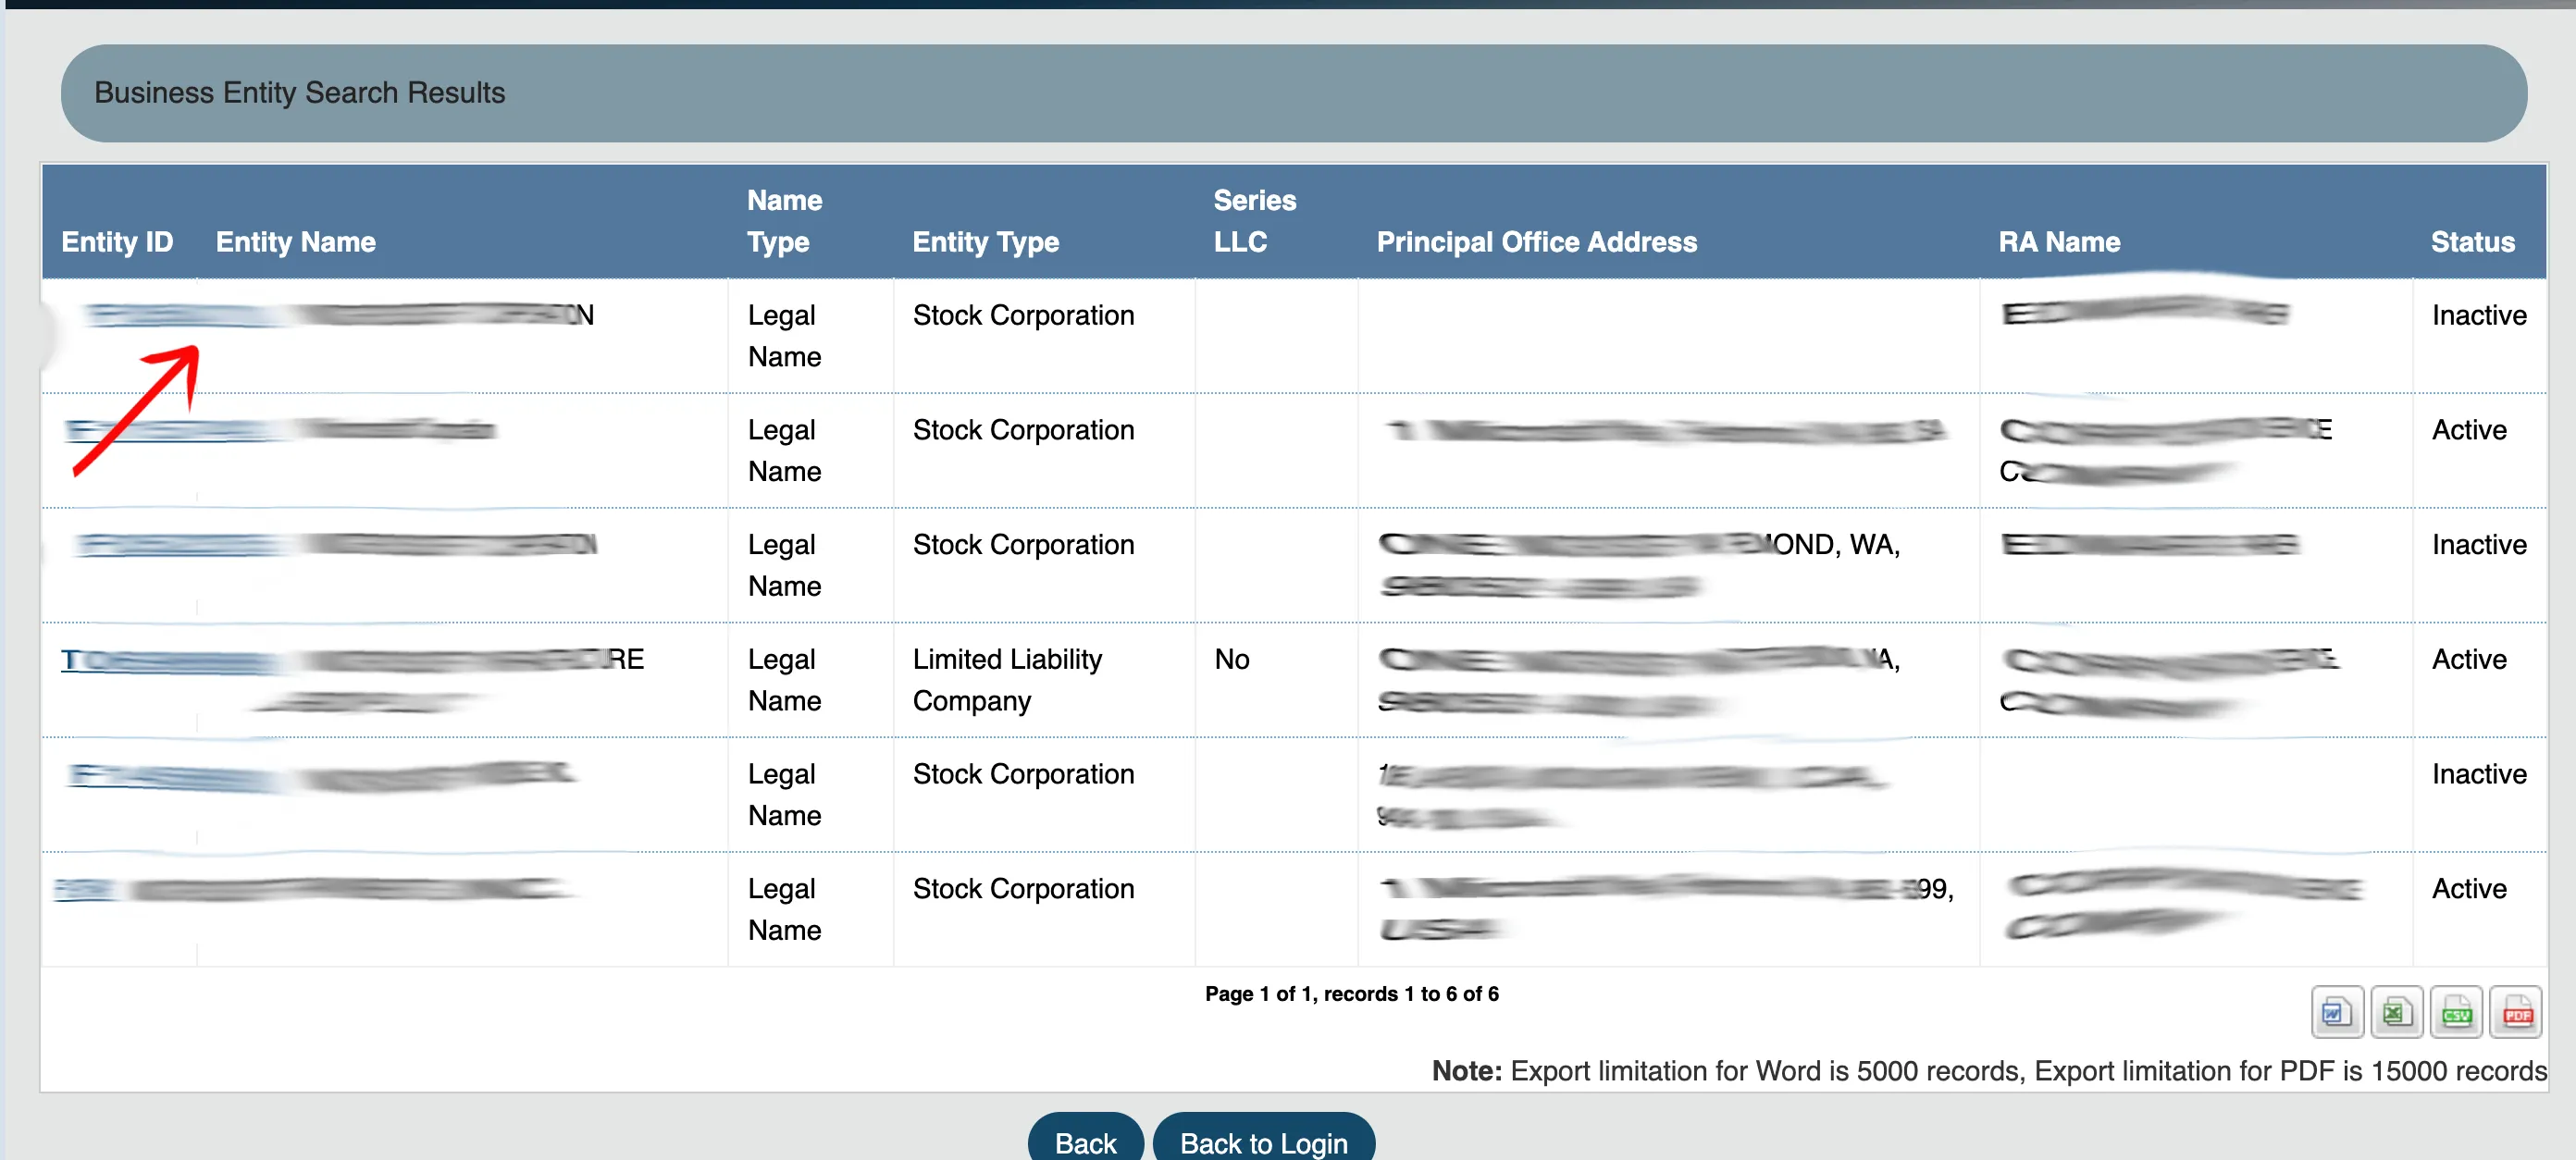Screen dimensions: 2576x1160
Task: Sort by Entity ID column header
Action: coord(117,242)
